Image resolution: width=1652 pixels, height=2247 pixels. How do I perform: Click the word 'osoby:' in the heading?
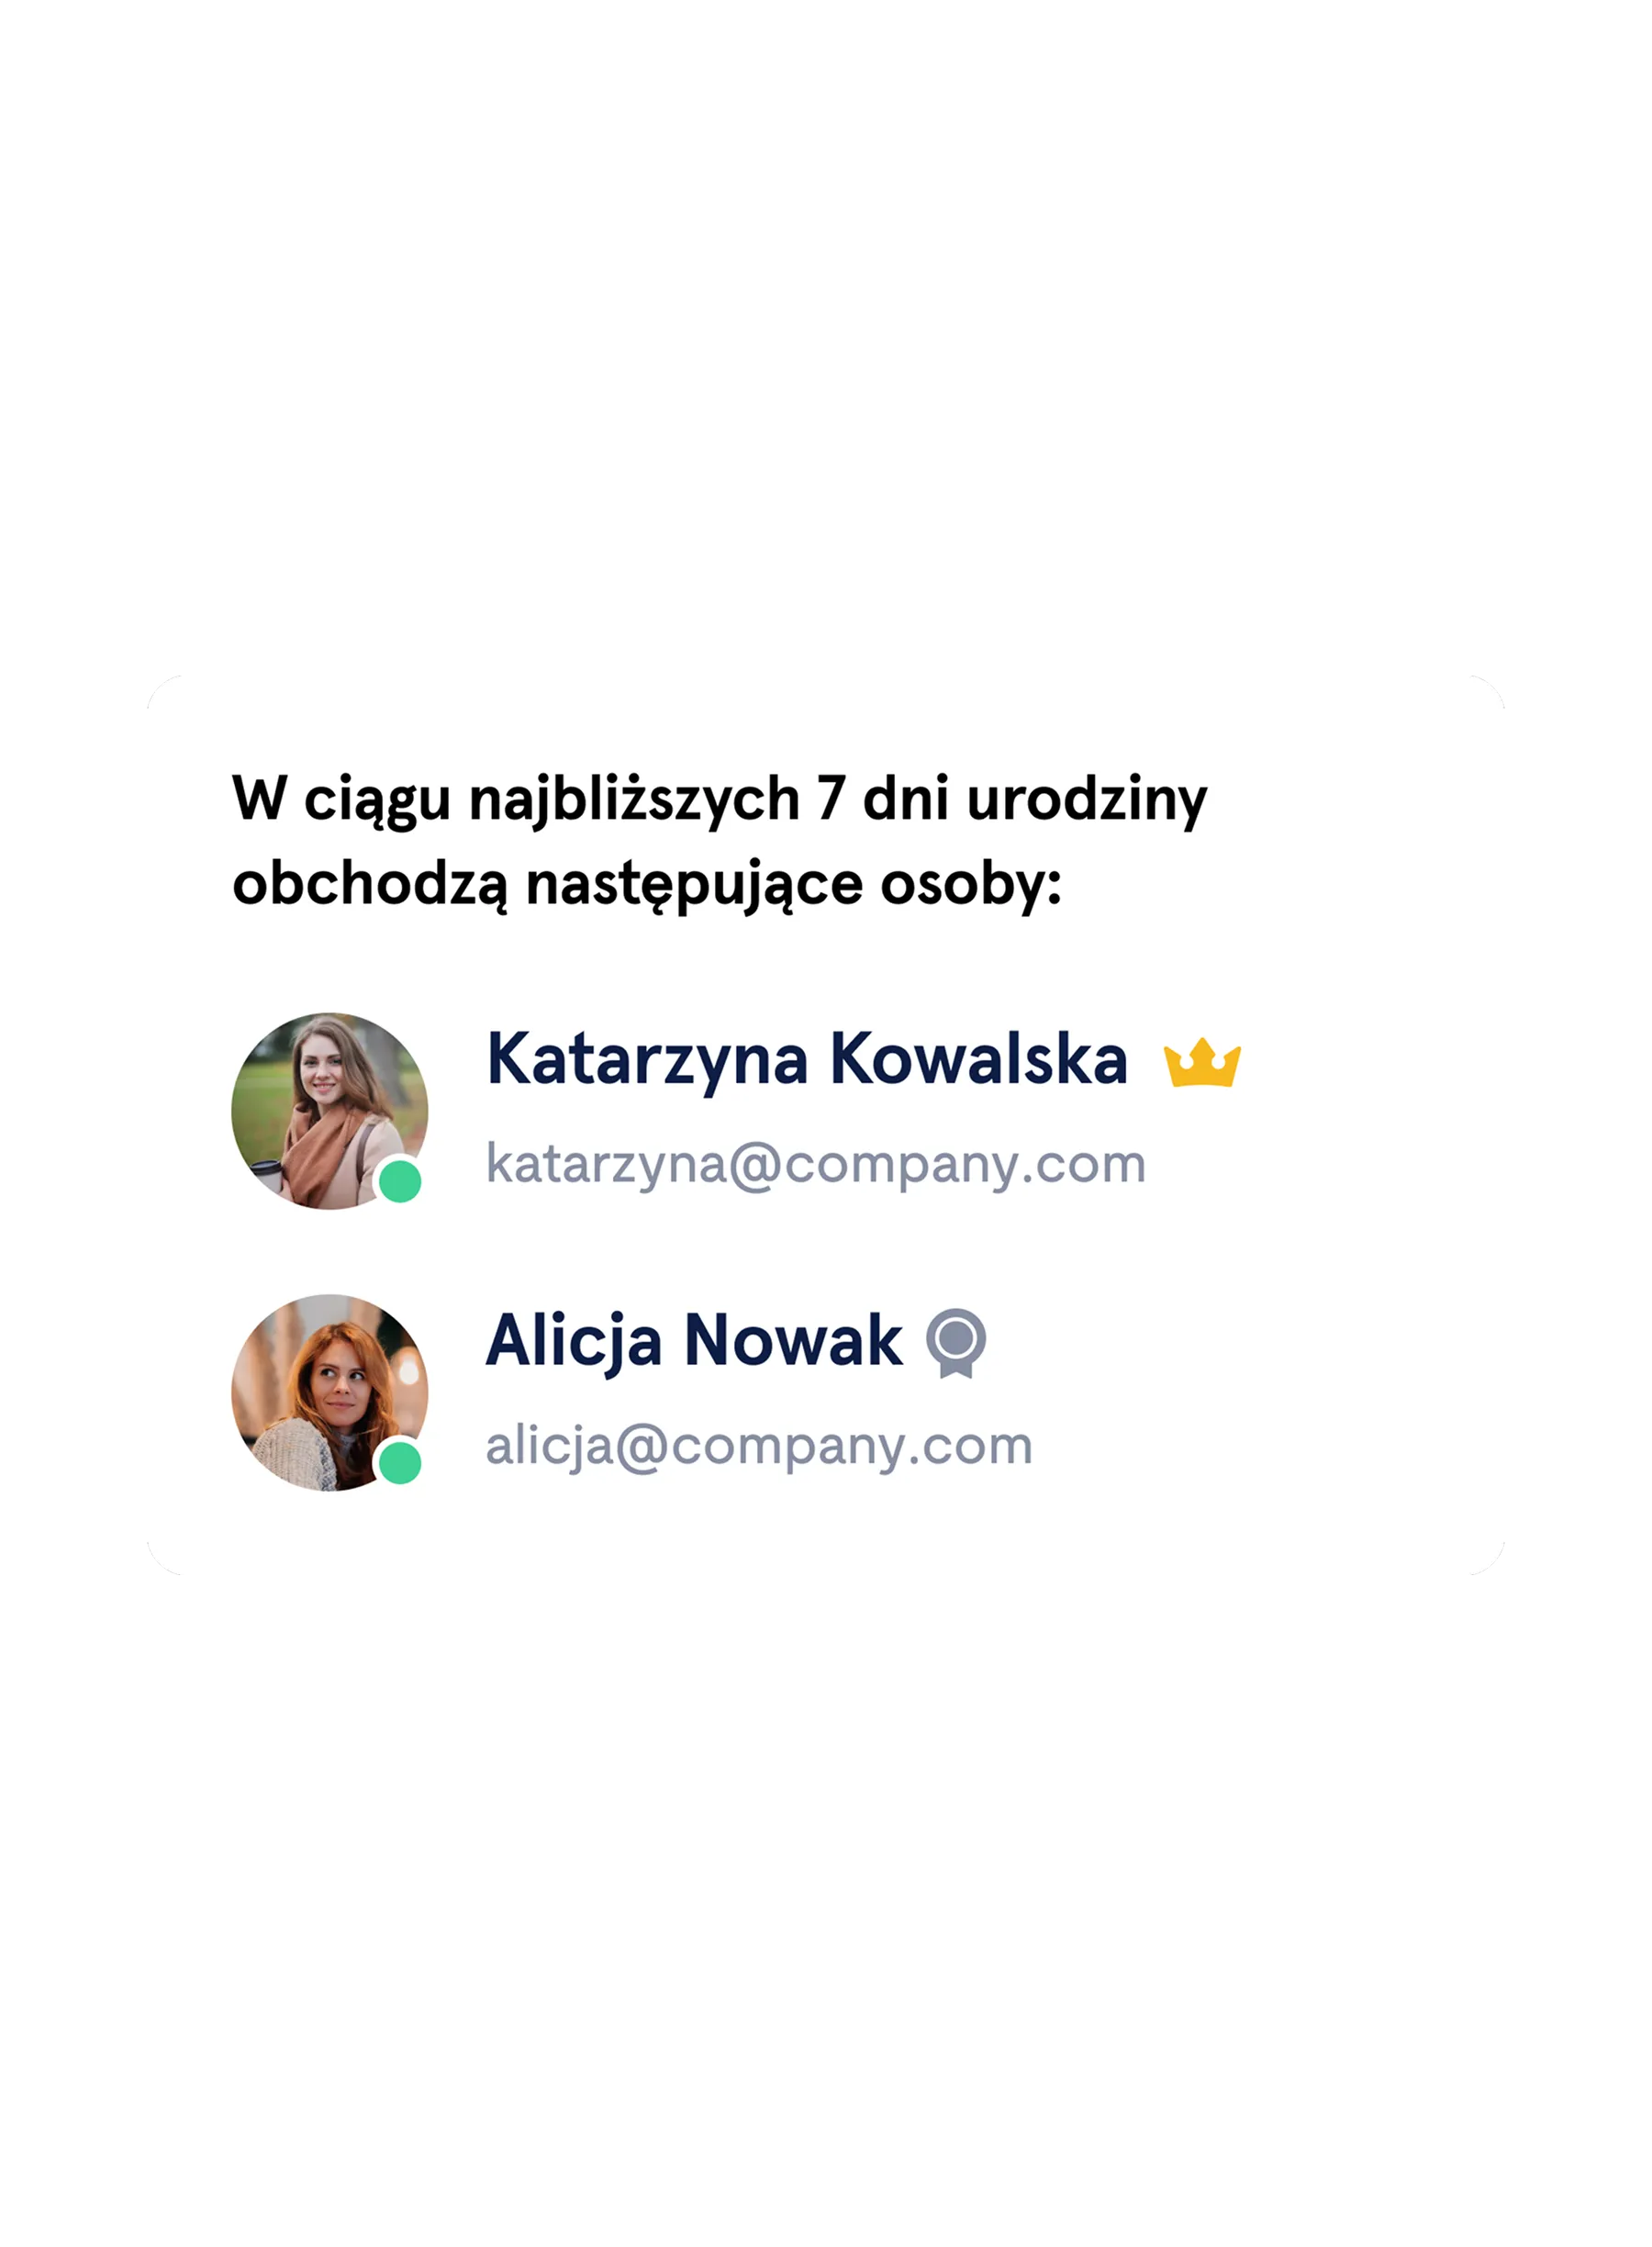tap(971, 886)
